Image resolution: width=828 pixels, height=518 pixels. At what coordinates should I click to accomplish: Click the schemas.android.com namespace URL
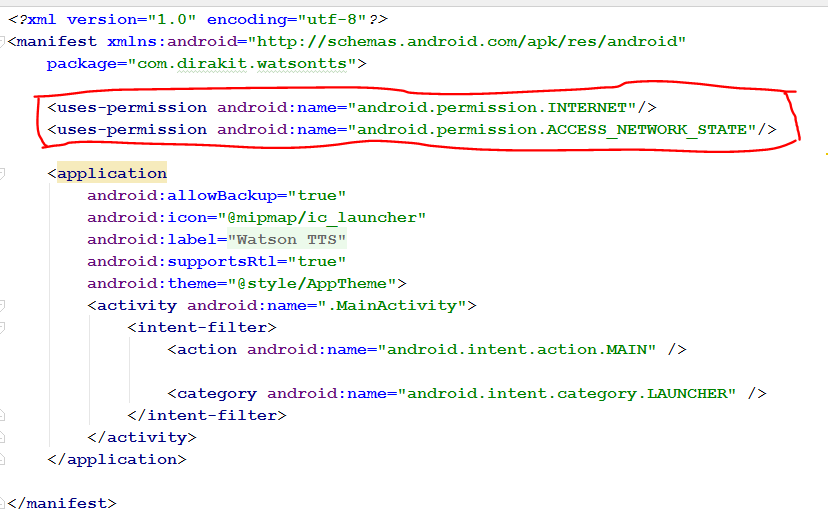tap(470, 42)
